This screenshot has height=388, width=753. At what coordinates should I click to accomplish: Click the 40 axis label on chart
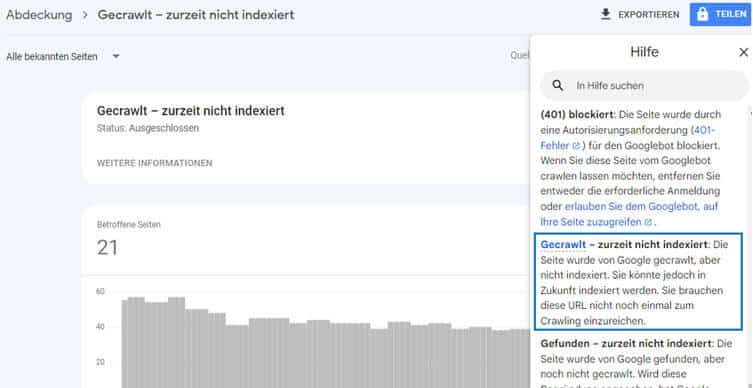(x=100, y=327)
